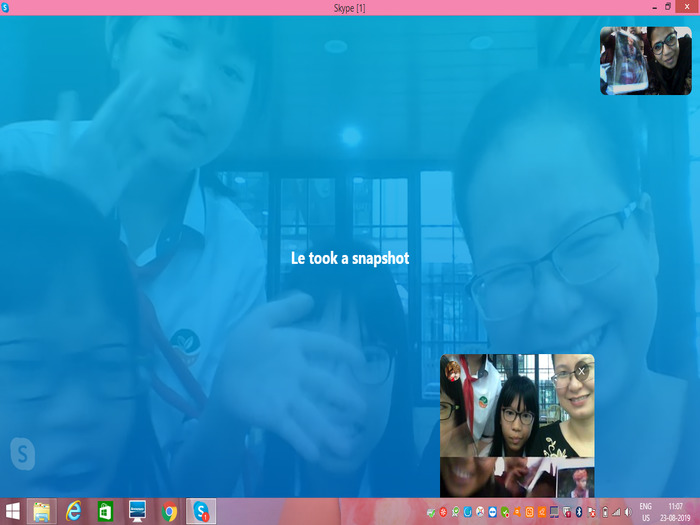700x525 pixels.
Task: Click the red round asterisk tray icon
Action: [x=443, y=512]
